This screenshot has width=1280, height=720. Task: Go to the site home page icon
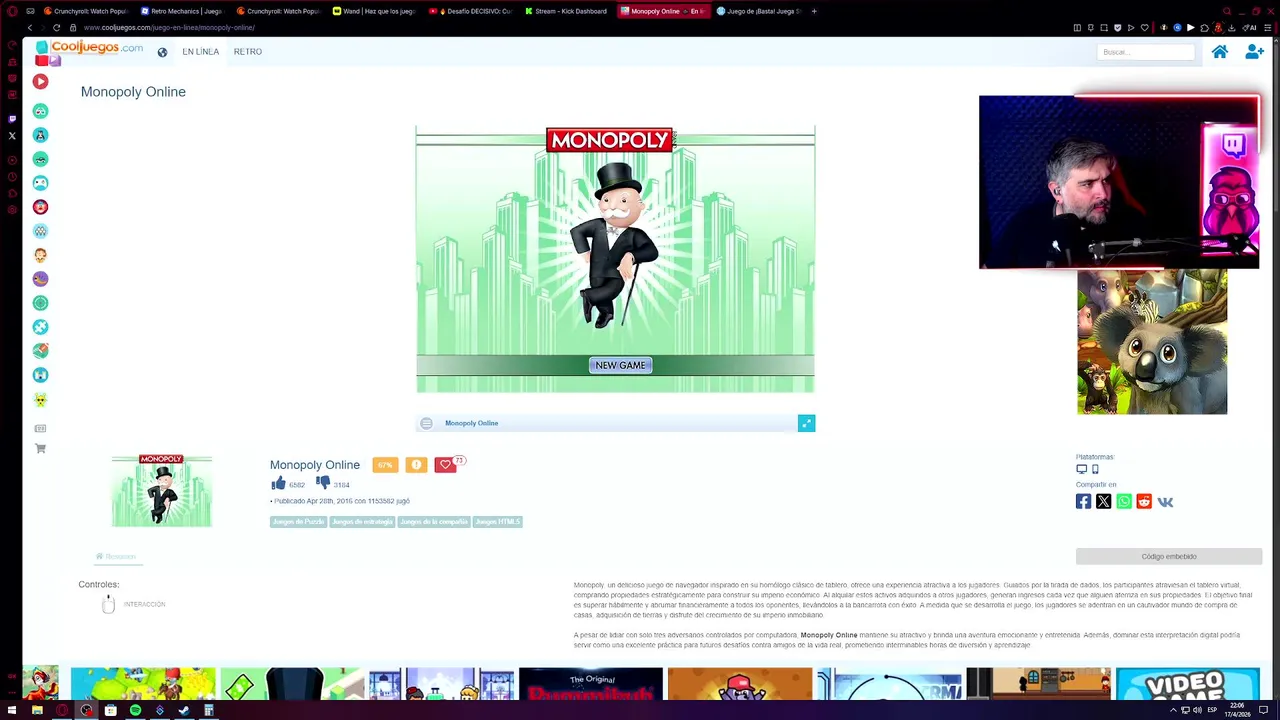click(x=1220, y=52)
